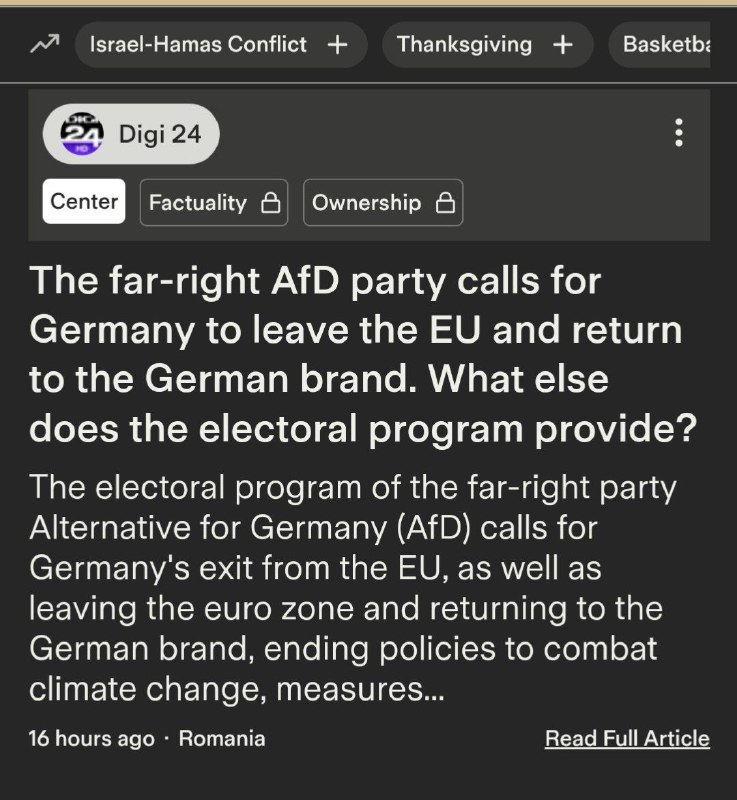Follow Thanksgiving topic via plus icon

click(x=563, y=45)
